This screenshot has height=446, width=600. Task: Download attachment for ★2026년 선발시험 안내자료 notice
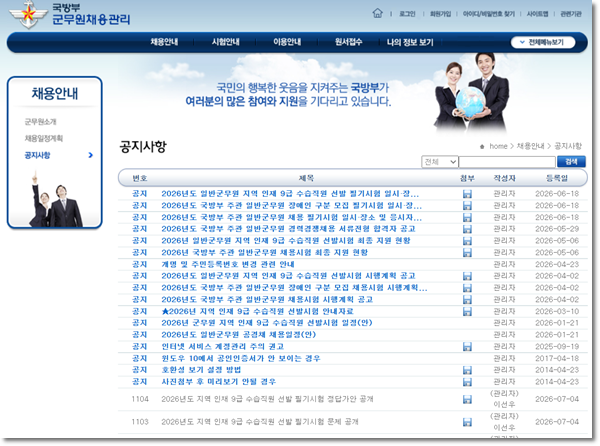click(467, 312)
